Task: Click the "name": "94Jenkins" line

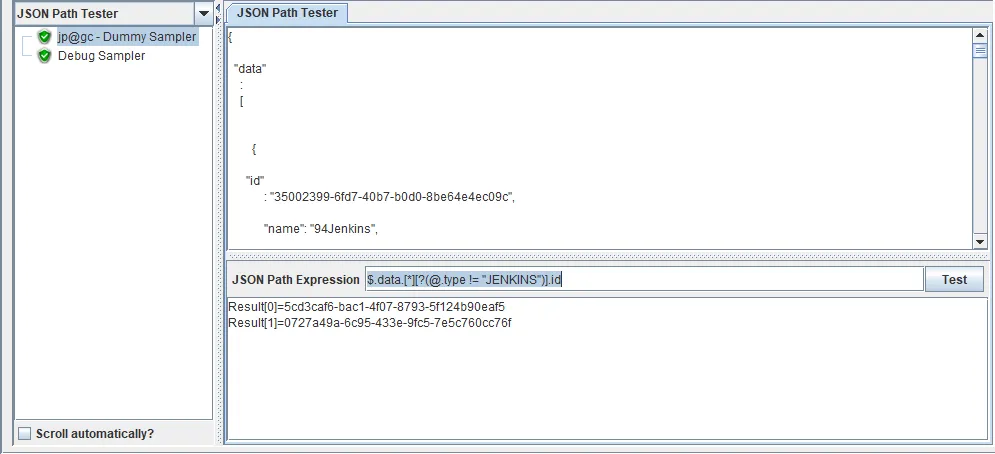Action: coord(321,229)
